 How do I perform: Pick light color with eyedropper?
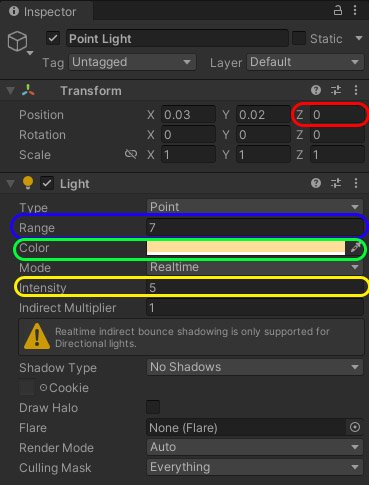point(355,248)
